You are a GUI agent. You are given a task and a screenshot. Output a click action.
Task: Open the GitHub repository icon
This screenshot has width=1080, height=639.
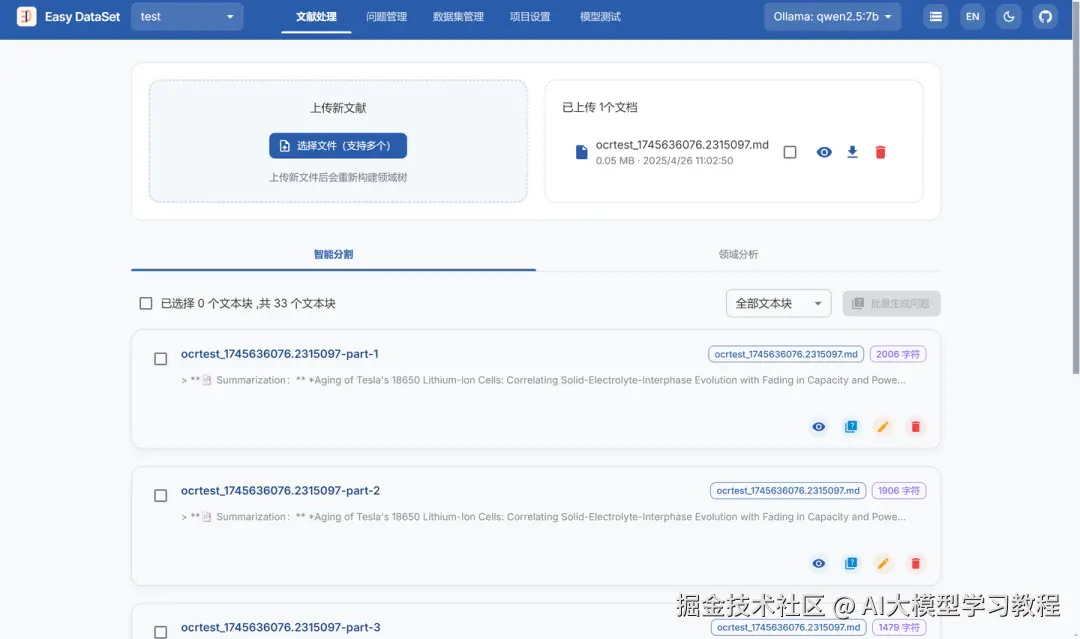(x=1045, y=17)
